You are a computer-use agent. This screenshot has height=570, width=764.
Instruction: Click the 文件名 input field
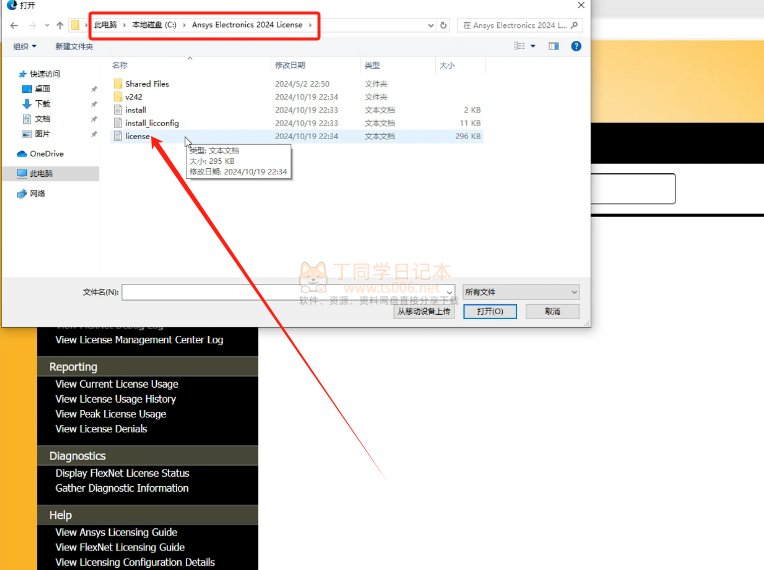click(x=288, y=292)
